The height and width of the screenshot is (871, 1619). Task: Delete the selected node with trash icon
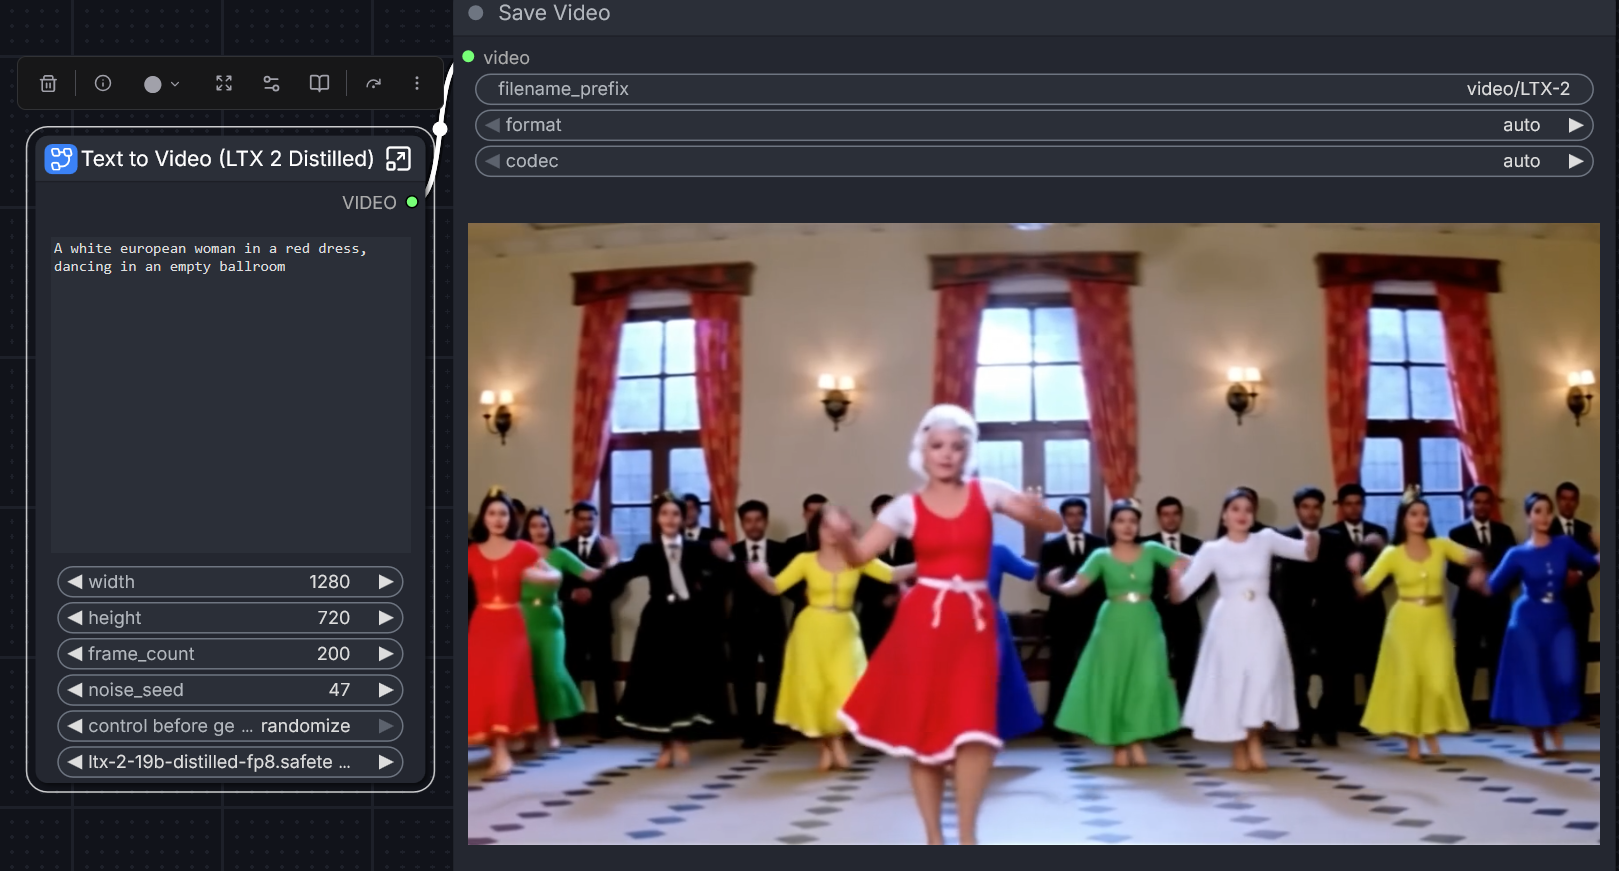click(x=48, y=84)
